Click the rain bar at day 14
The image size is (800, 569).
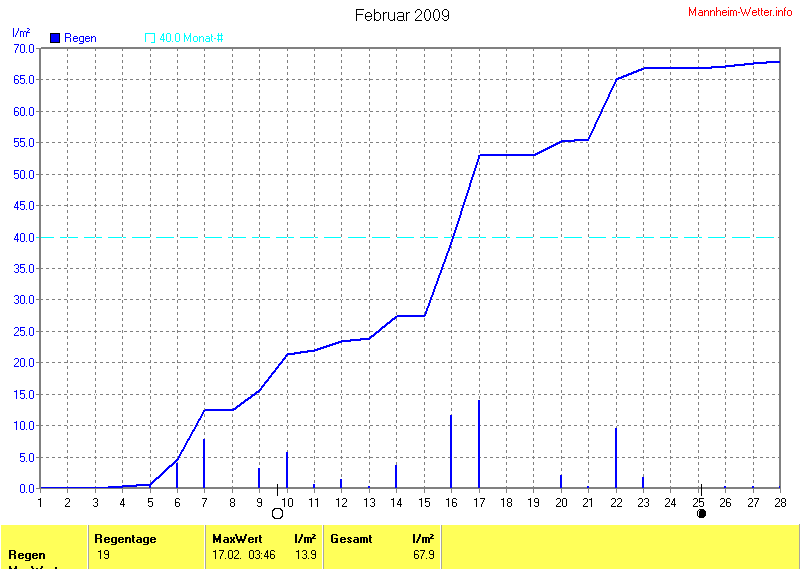tap(396, 476)
